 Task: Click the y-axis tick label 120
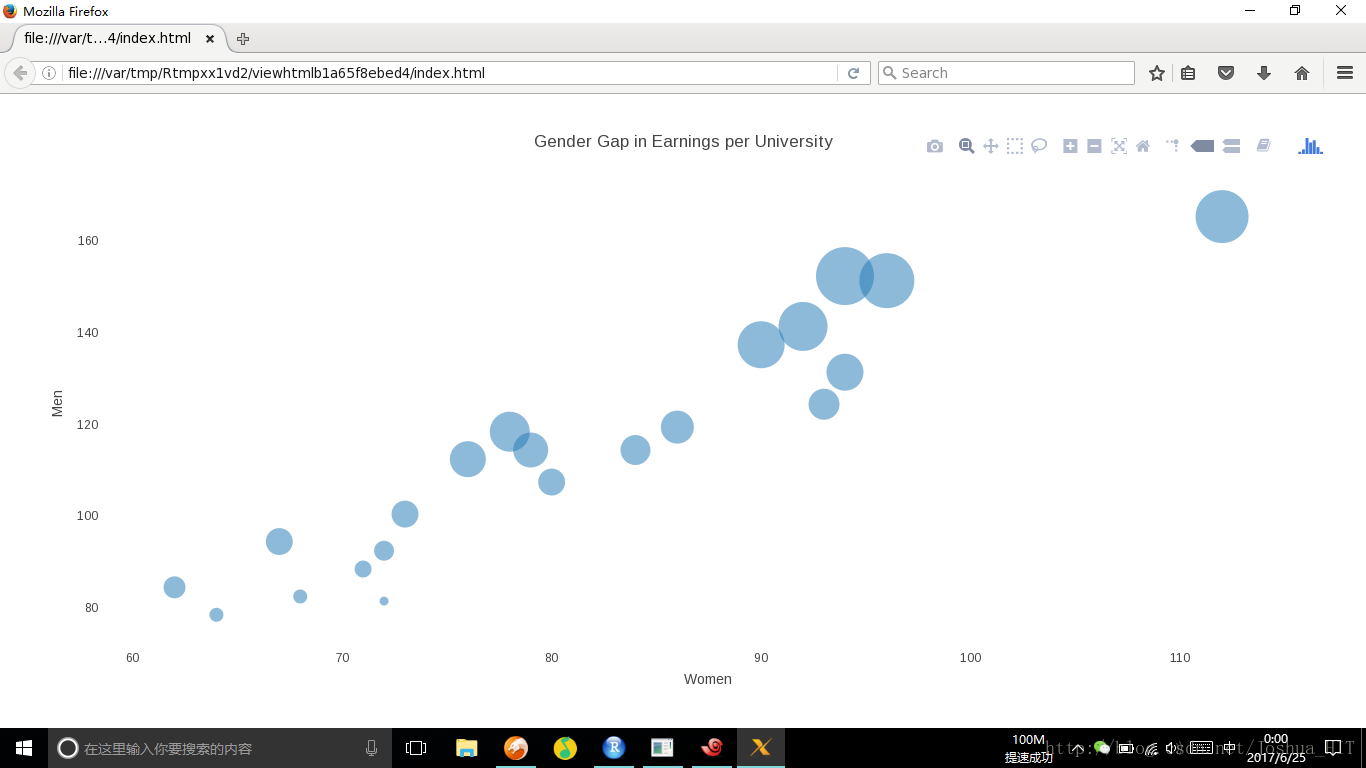click(x=87, y=425)
